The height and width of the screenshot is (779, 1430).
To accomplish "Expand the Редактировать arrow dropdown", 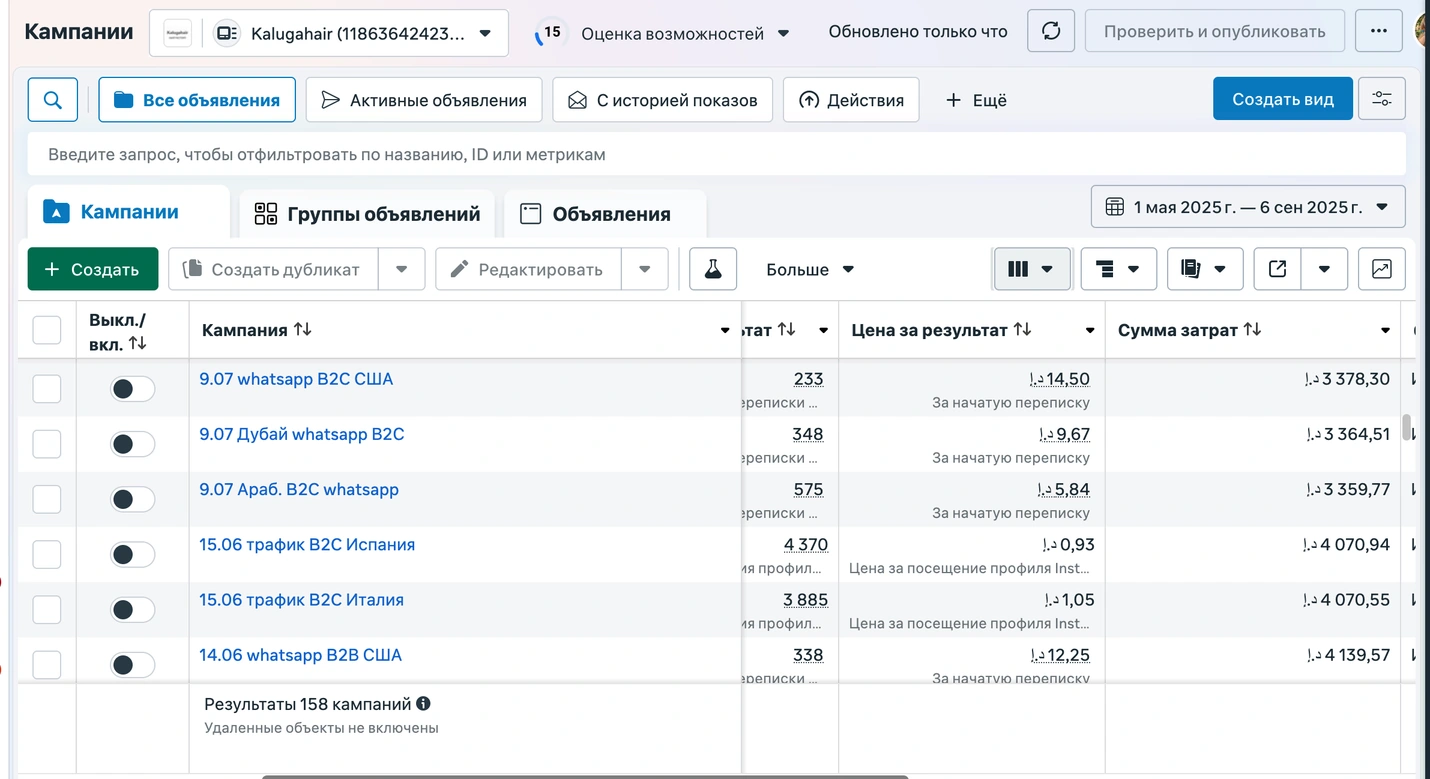I will click(x=645, y=269).
